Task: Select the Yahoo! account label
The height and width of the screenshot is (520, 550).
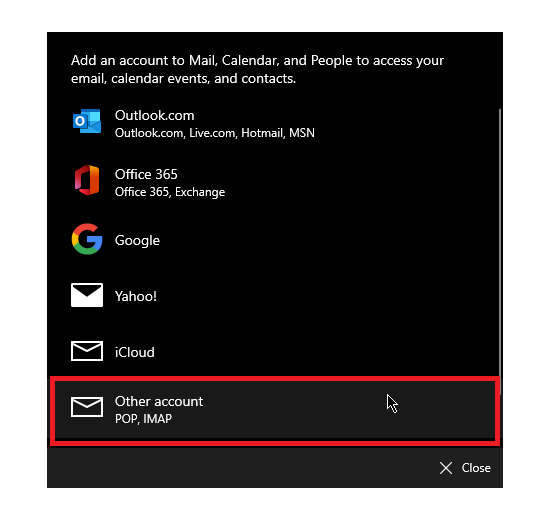Action: click(136, 296)
